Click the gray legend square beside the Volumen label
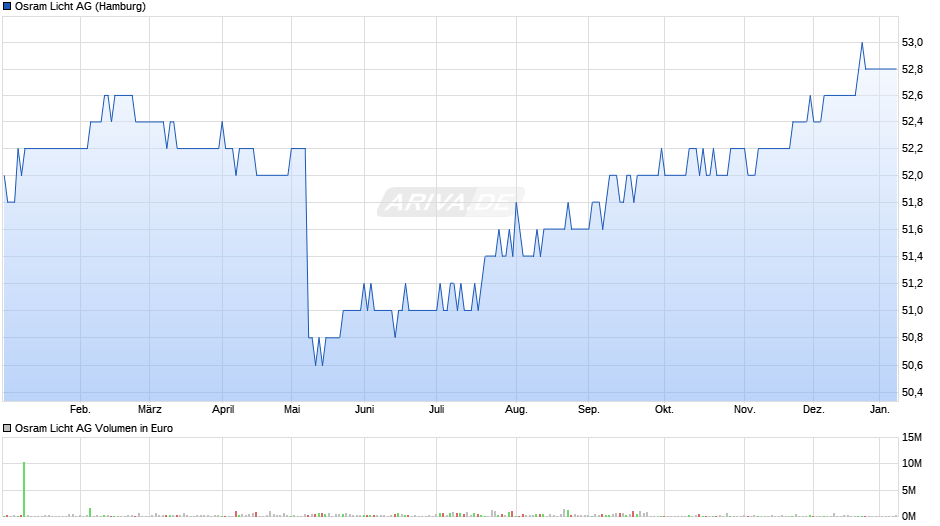Screen dimensions: 940x526 tap(7, 428)
